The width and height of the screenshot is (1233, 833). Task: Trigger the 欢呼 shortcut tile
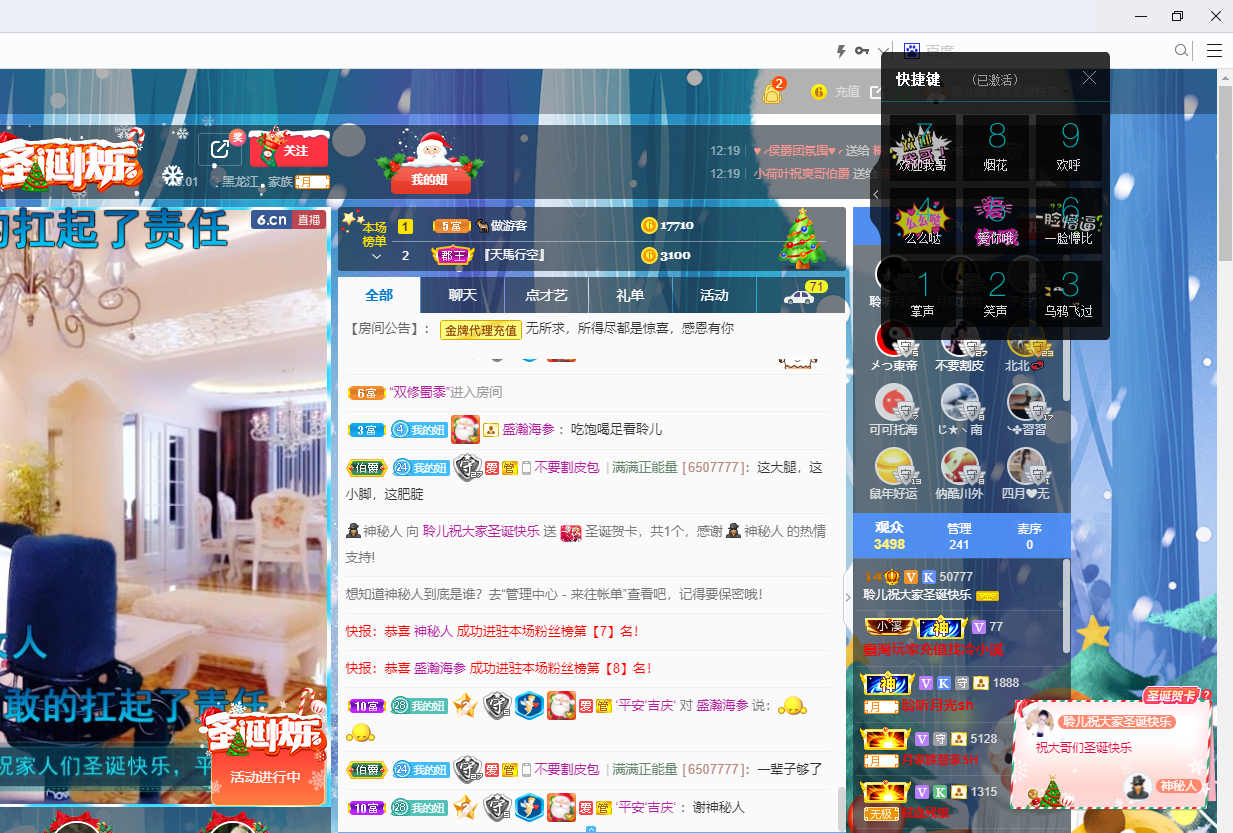(x=1069, y=147)
